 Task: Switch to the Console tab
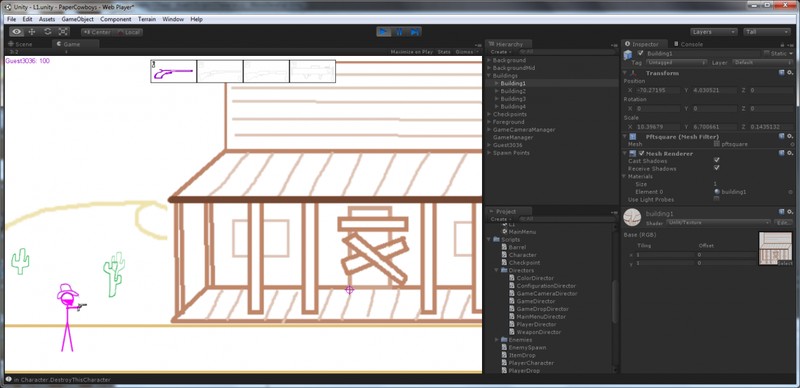coord(688,44)
